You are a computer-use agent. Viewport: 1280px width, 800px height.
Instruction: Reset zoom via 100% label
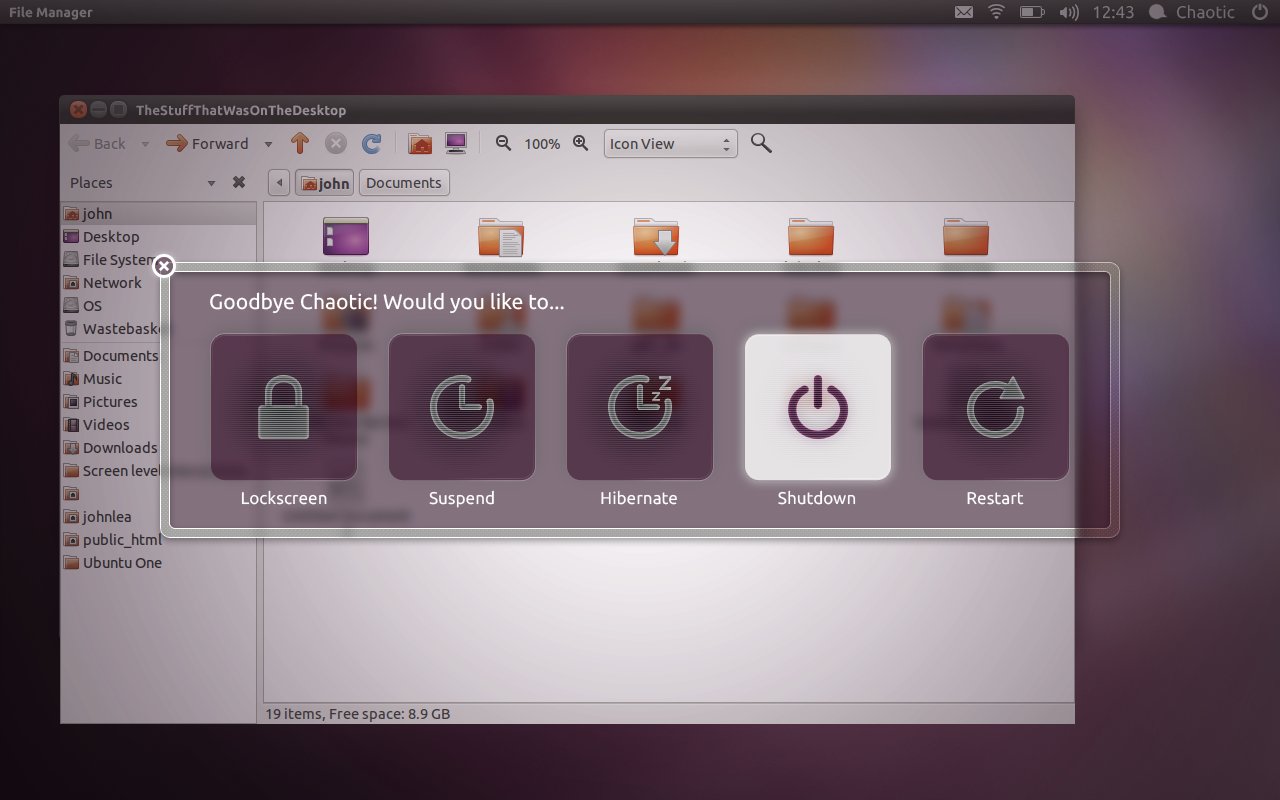click(x=542, y=144)
